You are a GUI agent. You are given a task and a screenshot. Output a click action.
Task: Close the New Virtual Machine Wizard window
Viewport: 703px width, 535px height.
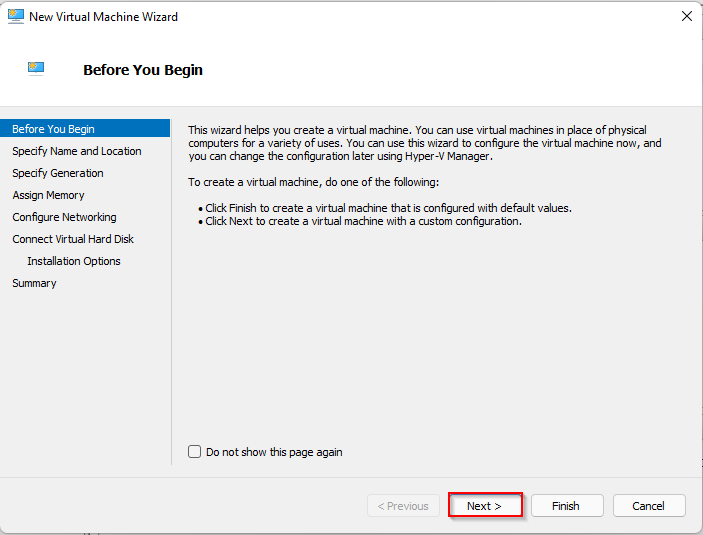coord(686,16)
